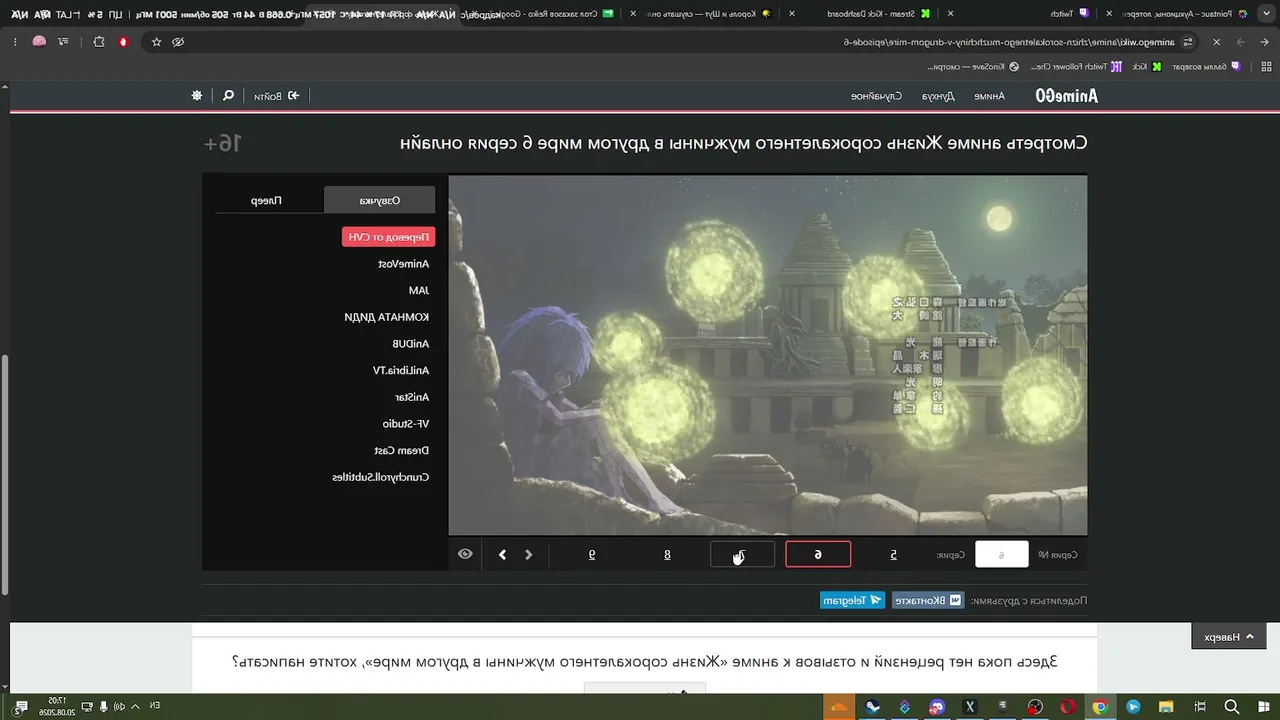The height and width of the screenshot is (720, 1280).
Task: Toggle the site theme sun icon
Action: coord(197,95)
